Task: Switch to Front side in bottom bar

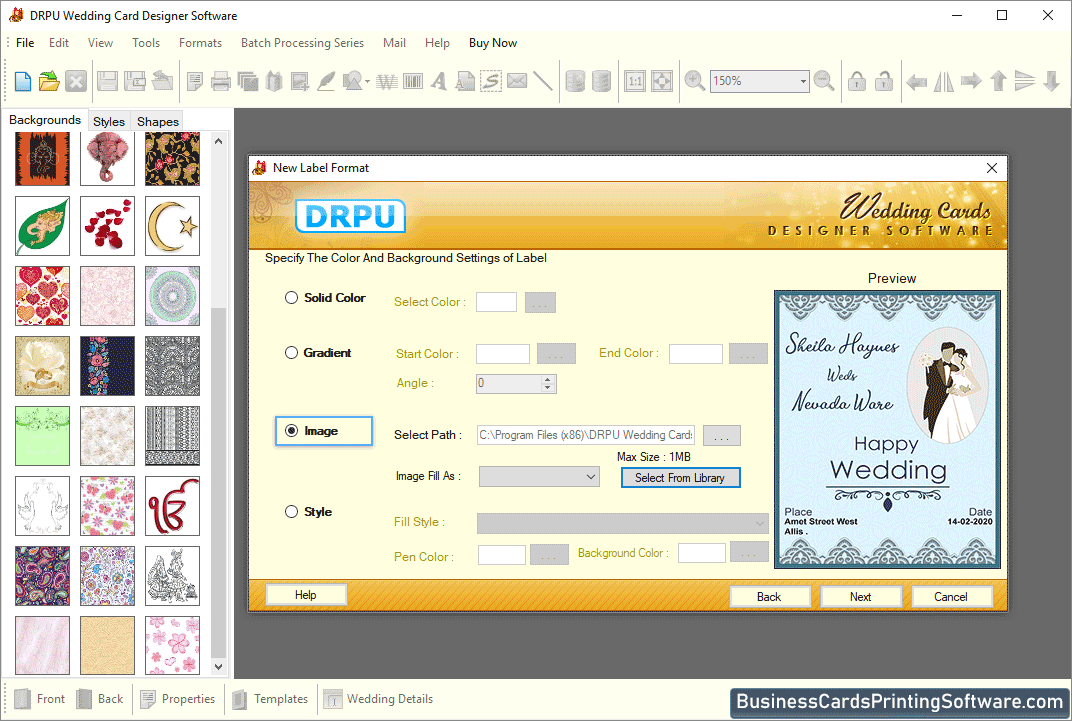Action: tap(40, 699)
